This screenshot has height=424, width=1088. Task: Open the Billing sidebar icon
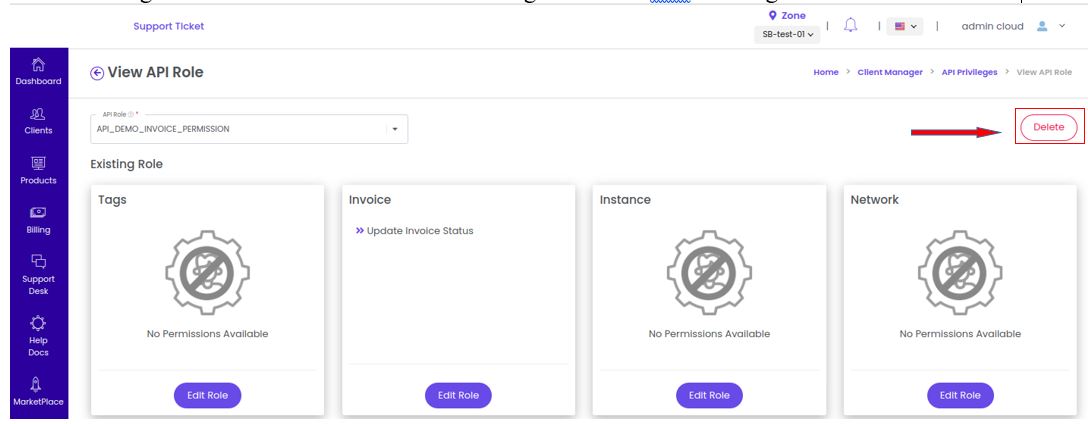pyautogui.click(x=39, y=212)
